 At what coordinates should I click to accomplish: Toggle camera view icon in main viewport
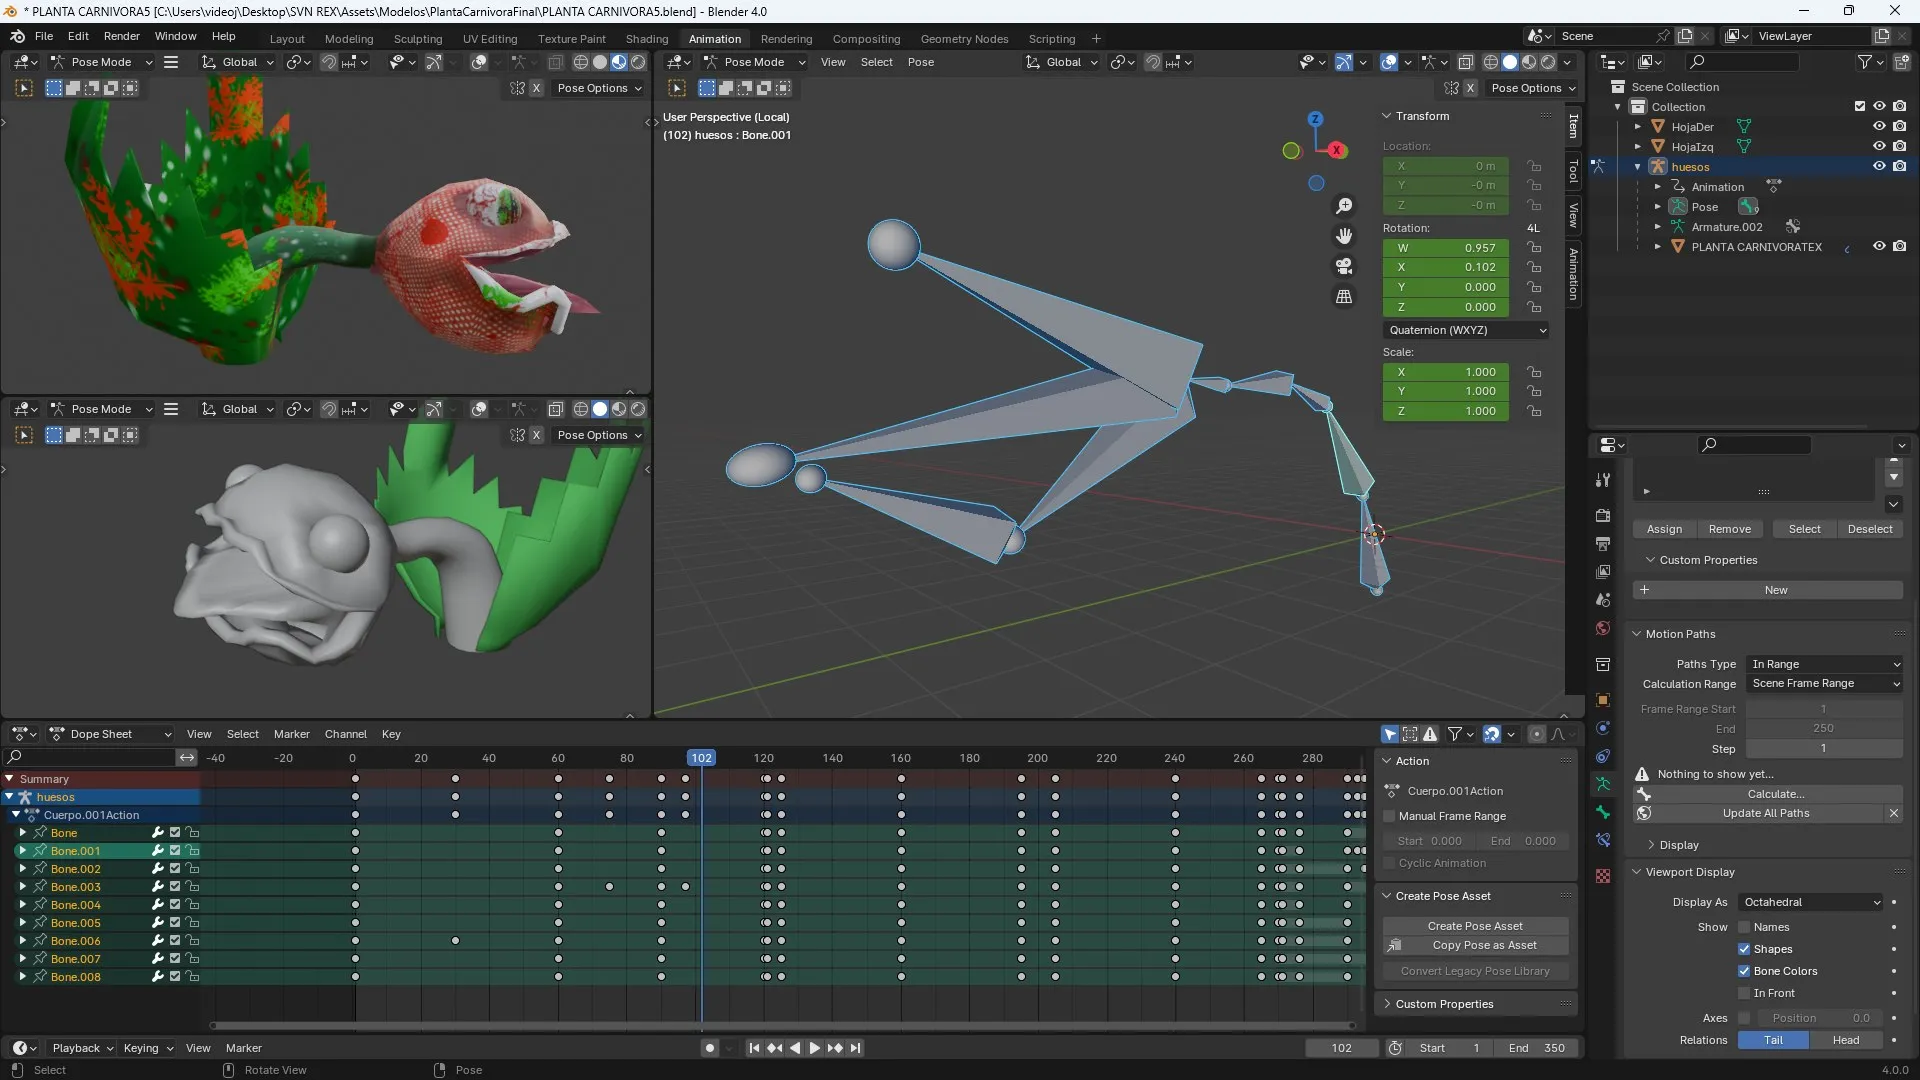coord(1344,266)
